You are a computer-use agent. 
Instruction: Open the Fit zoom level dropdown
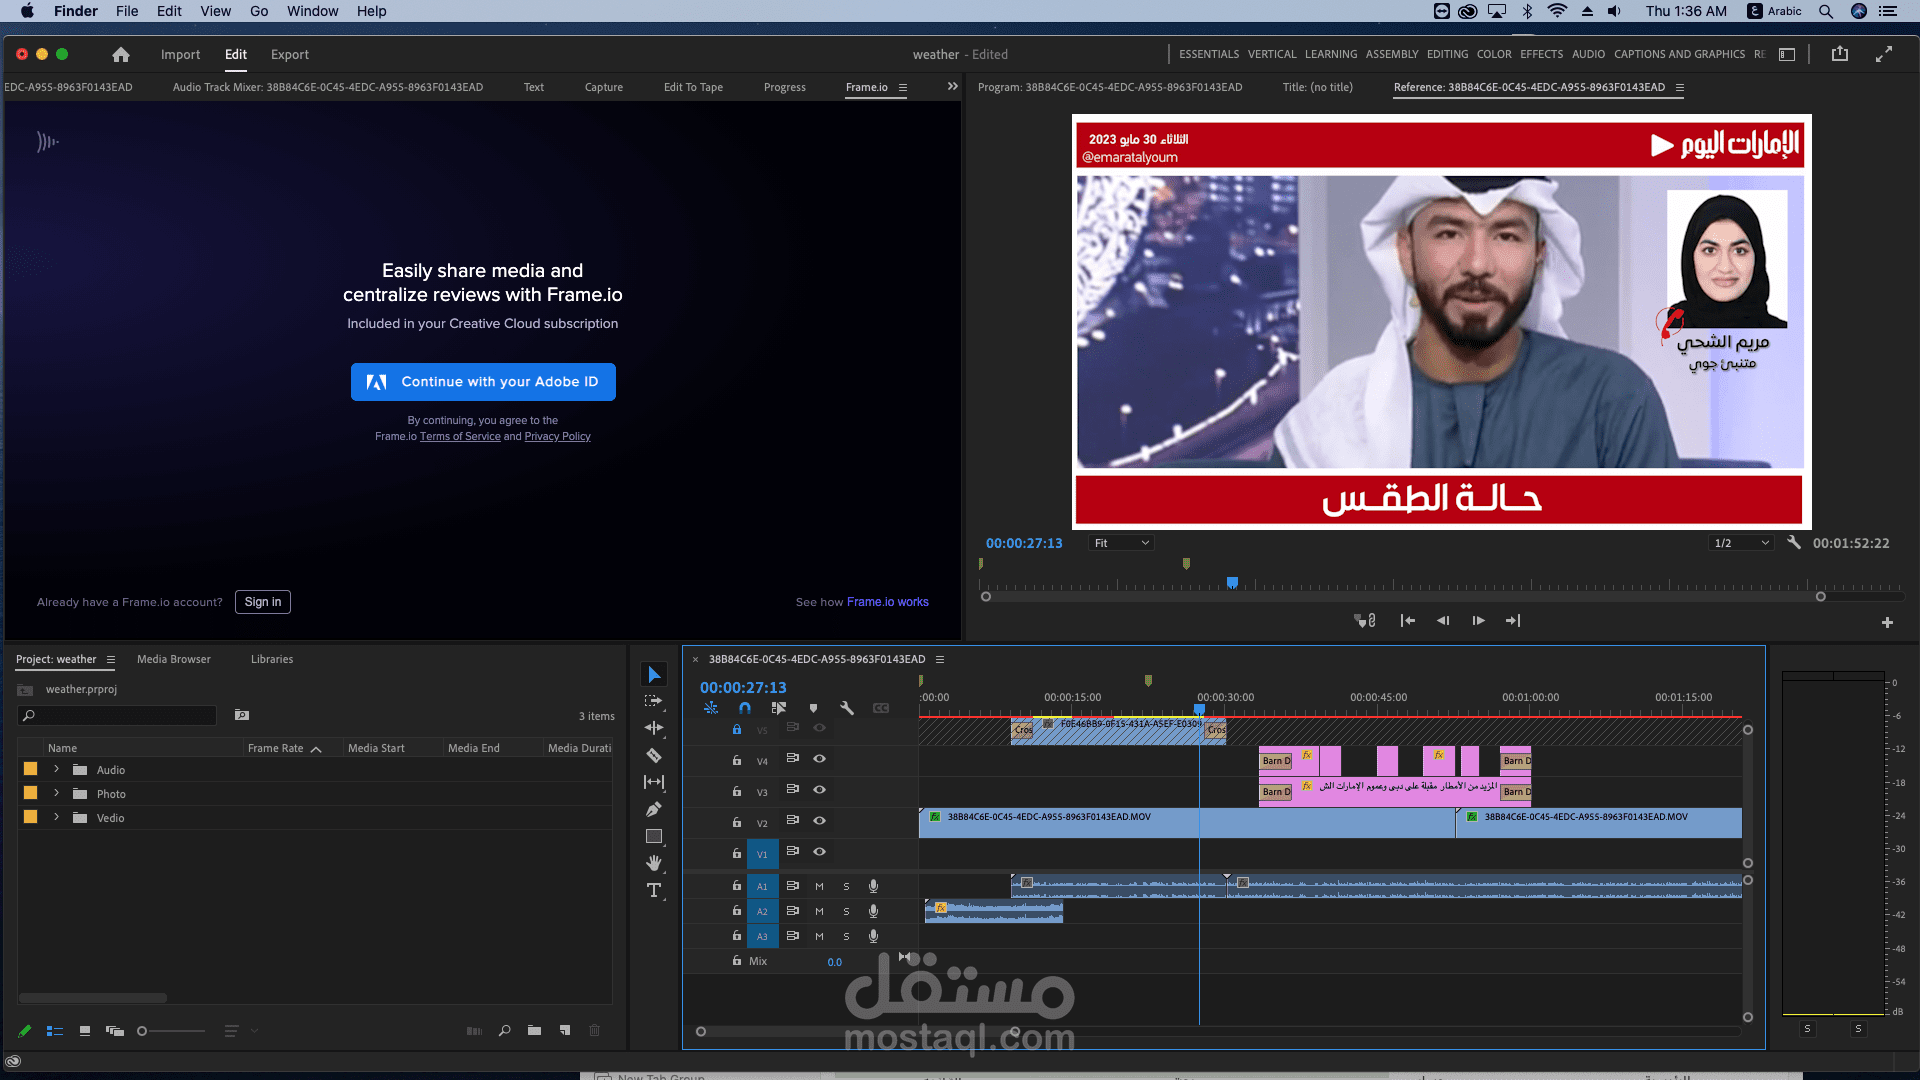[1121, 543]
